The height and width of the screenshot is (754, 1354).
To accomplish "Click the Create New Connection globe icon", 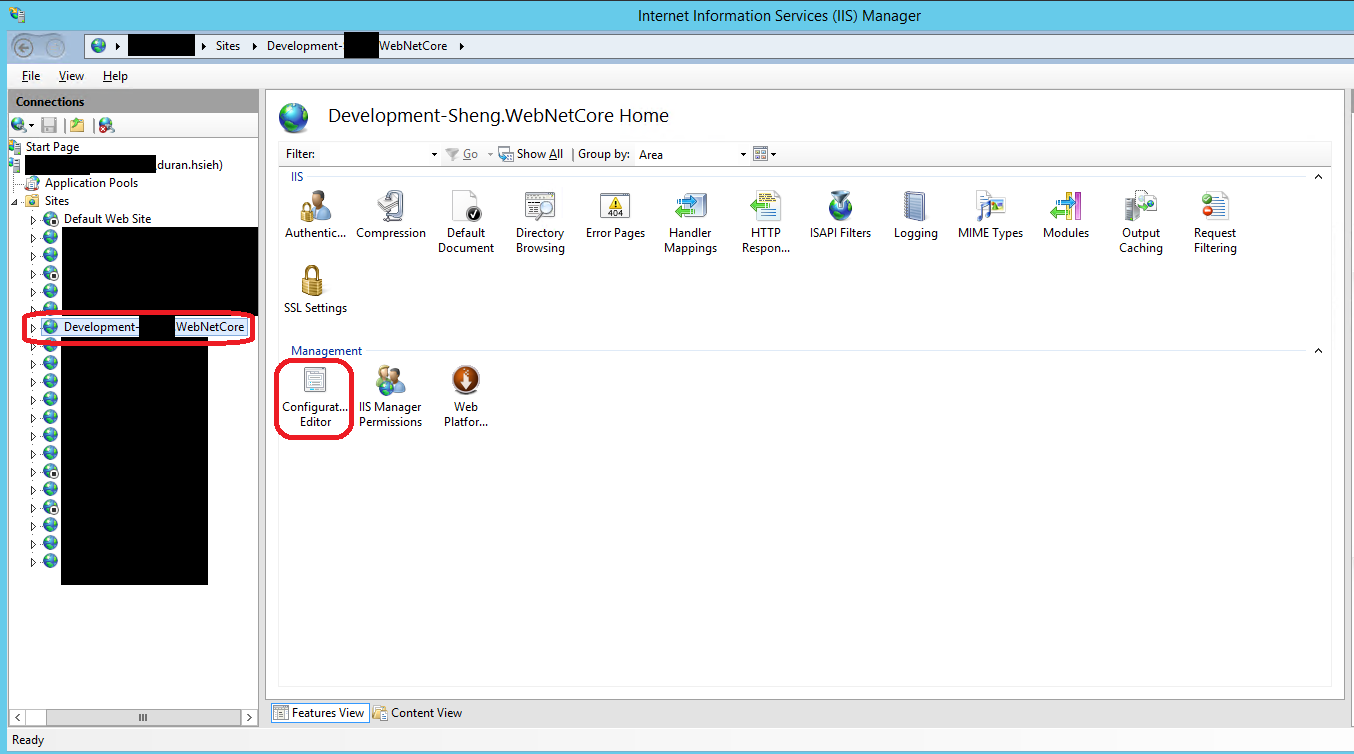I will coord(22,125).
